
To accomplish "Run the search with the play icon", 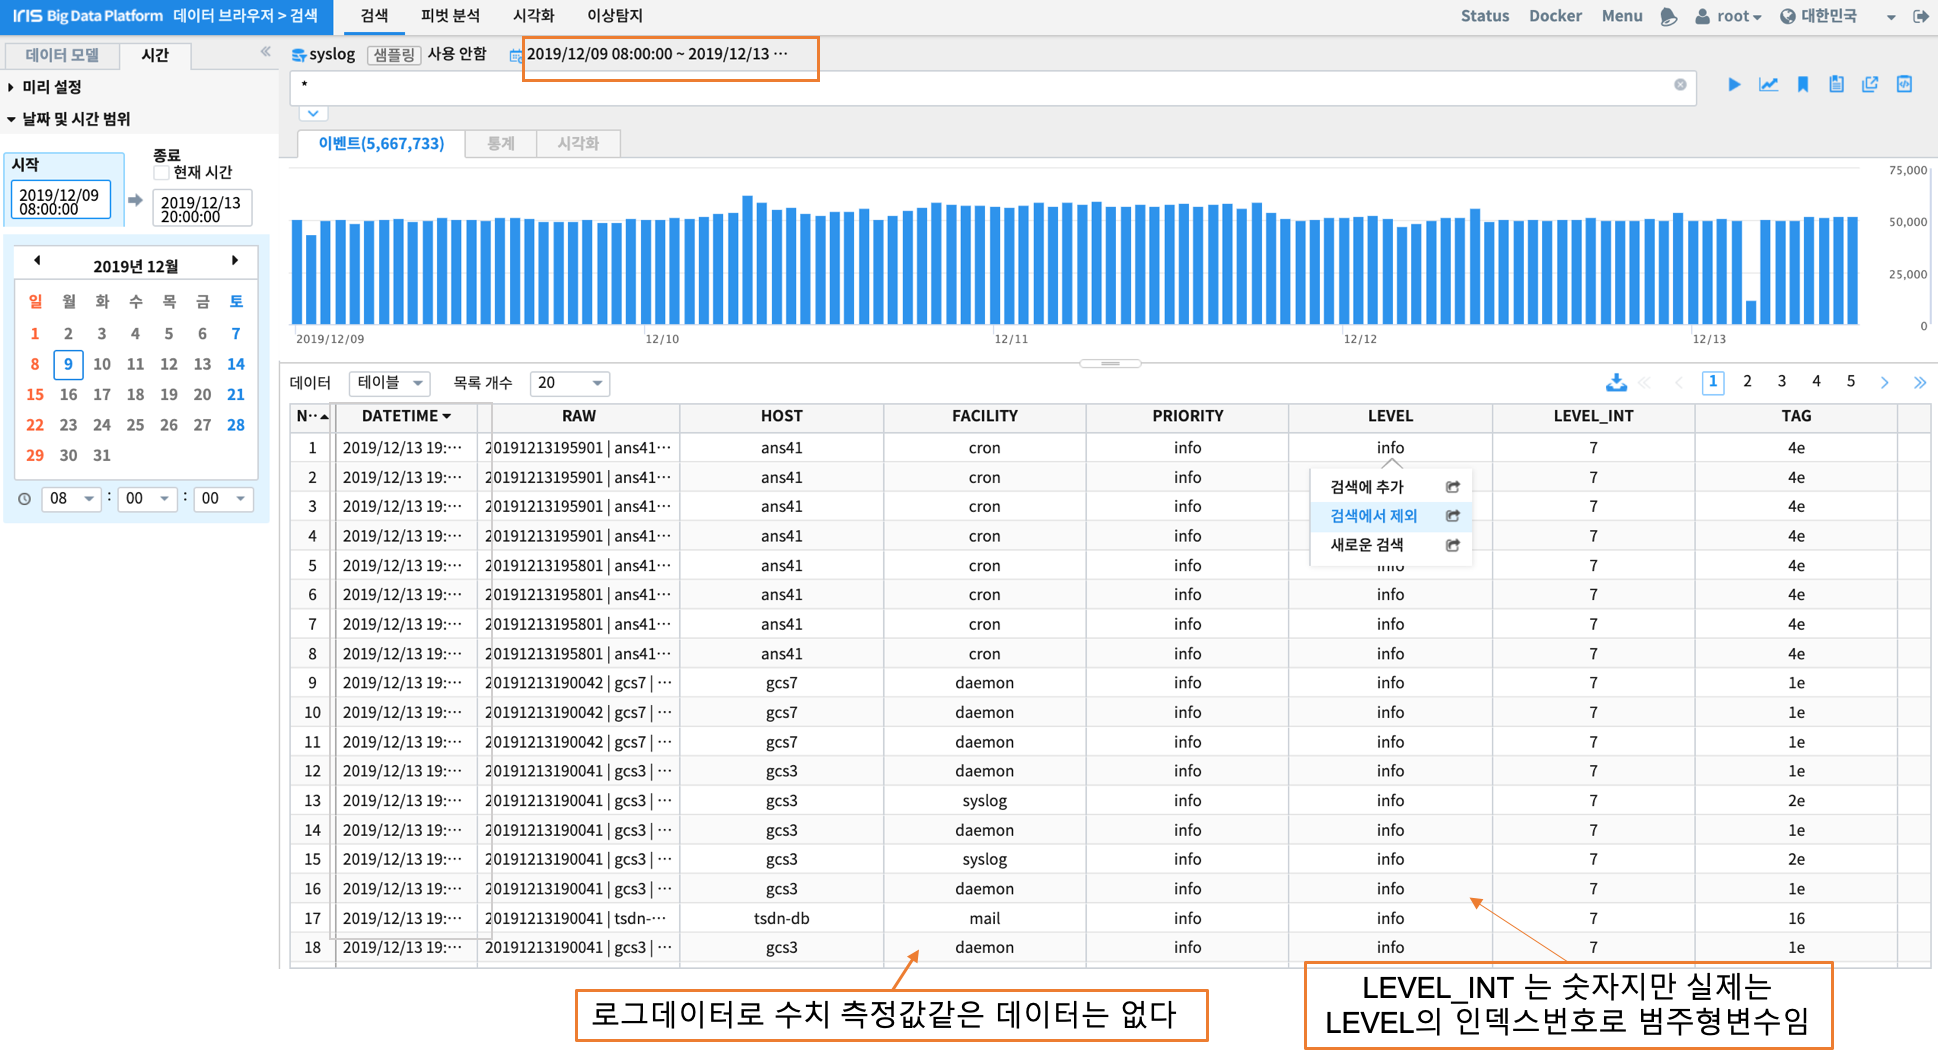I will [x=1734, y=85].
